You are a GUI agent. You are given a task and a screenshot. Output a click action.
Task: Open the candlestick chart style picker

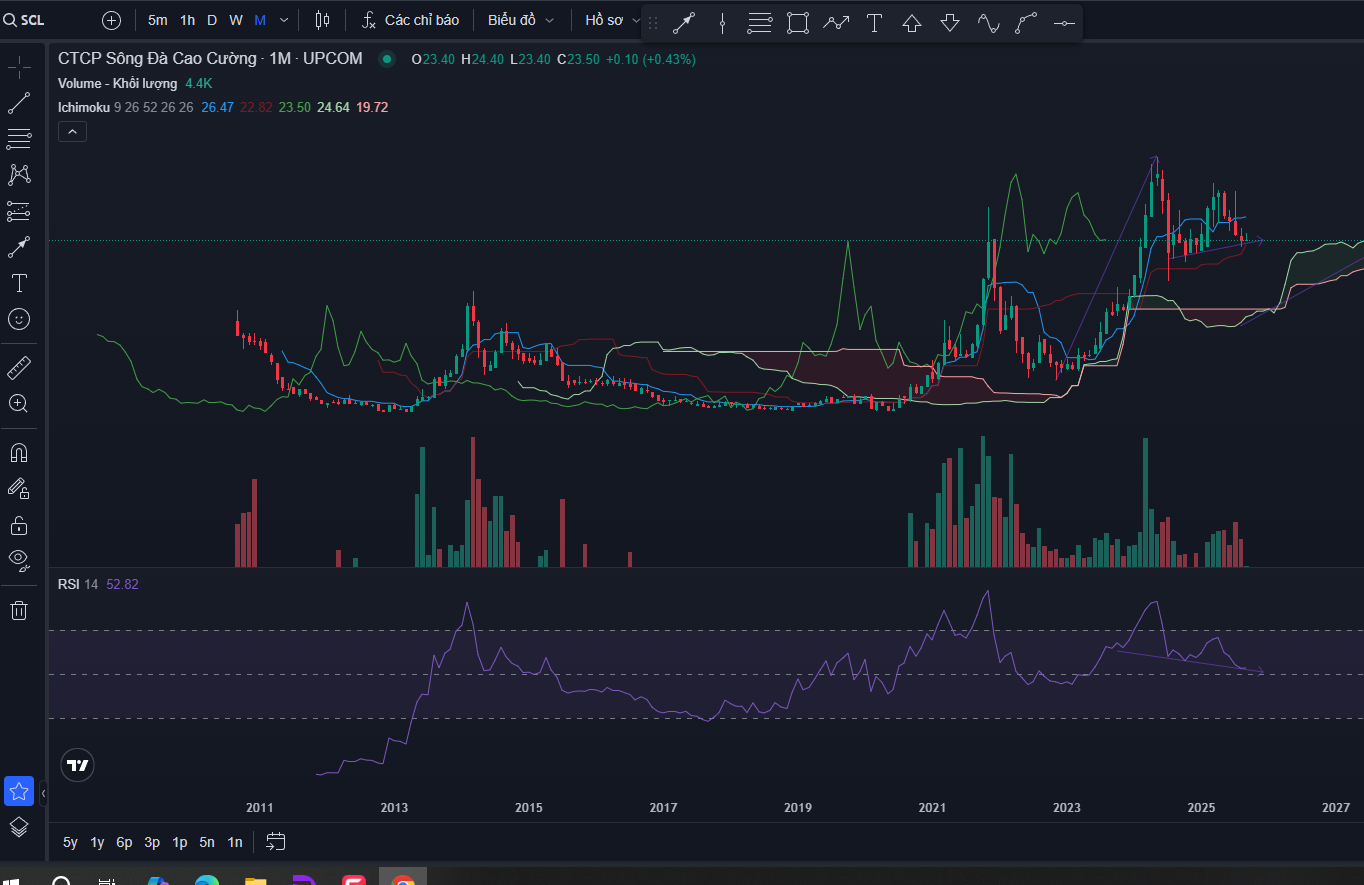(322, 20)
